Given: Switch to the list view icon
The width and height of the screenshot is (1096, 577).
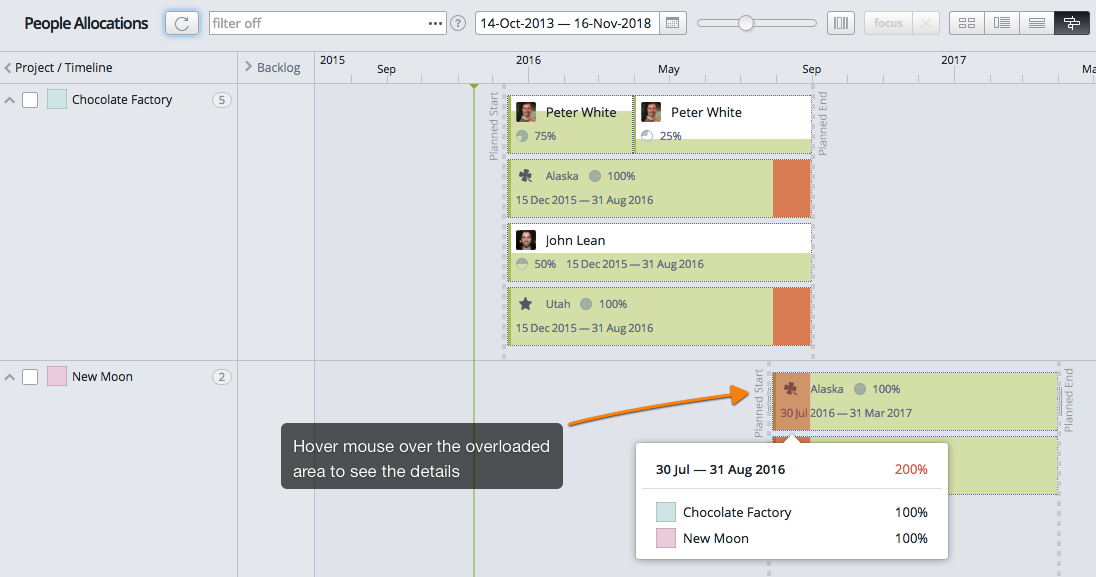Looking at the screenshot, I should [x=1001, y=22].
